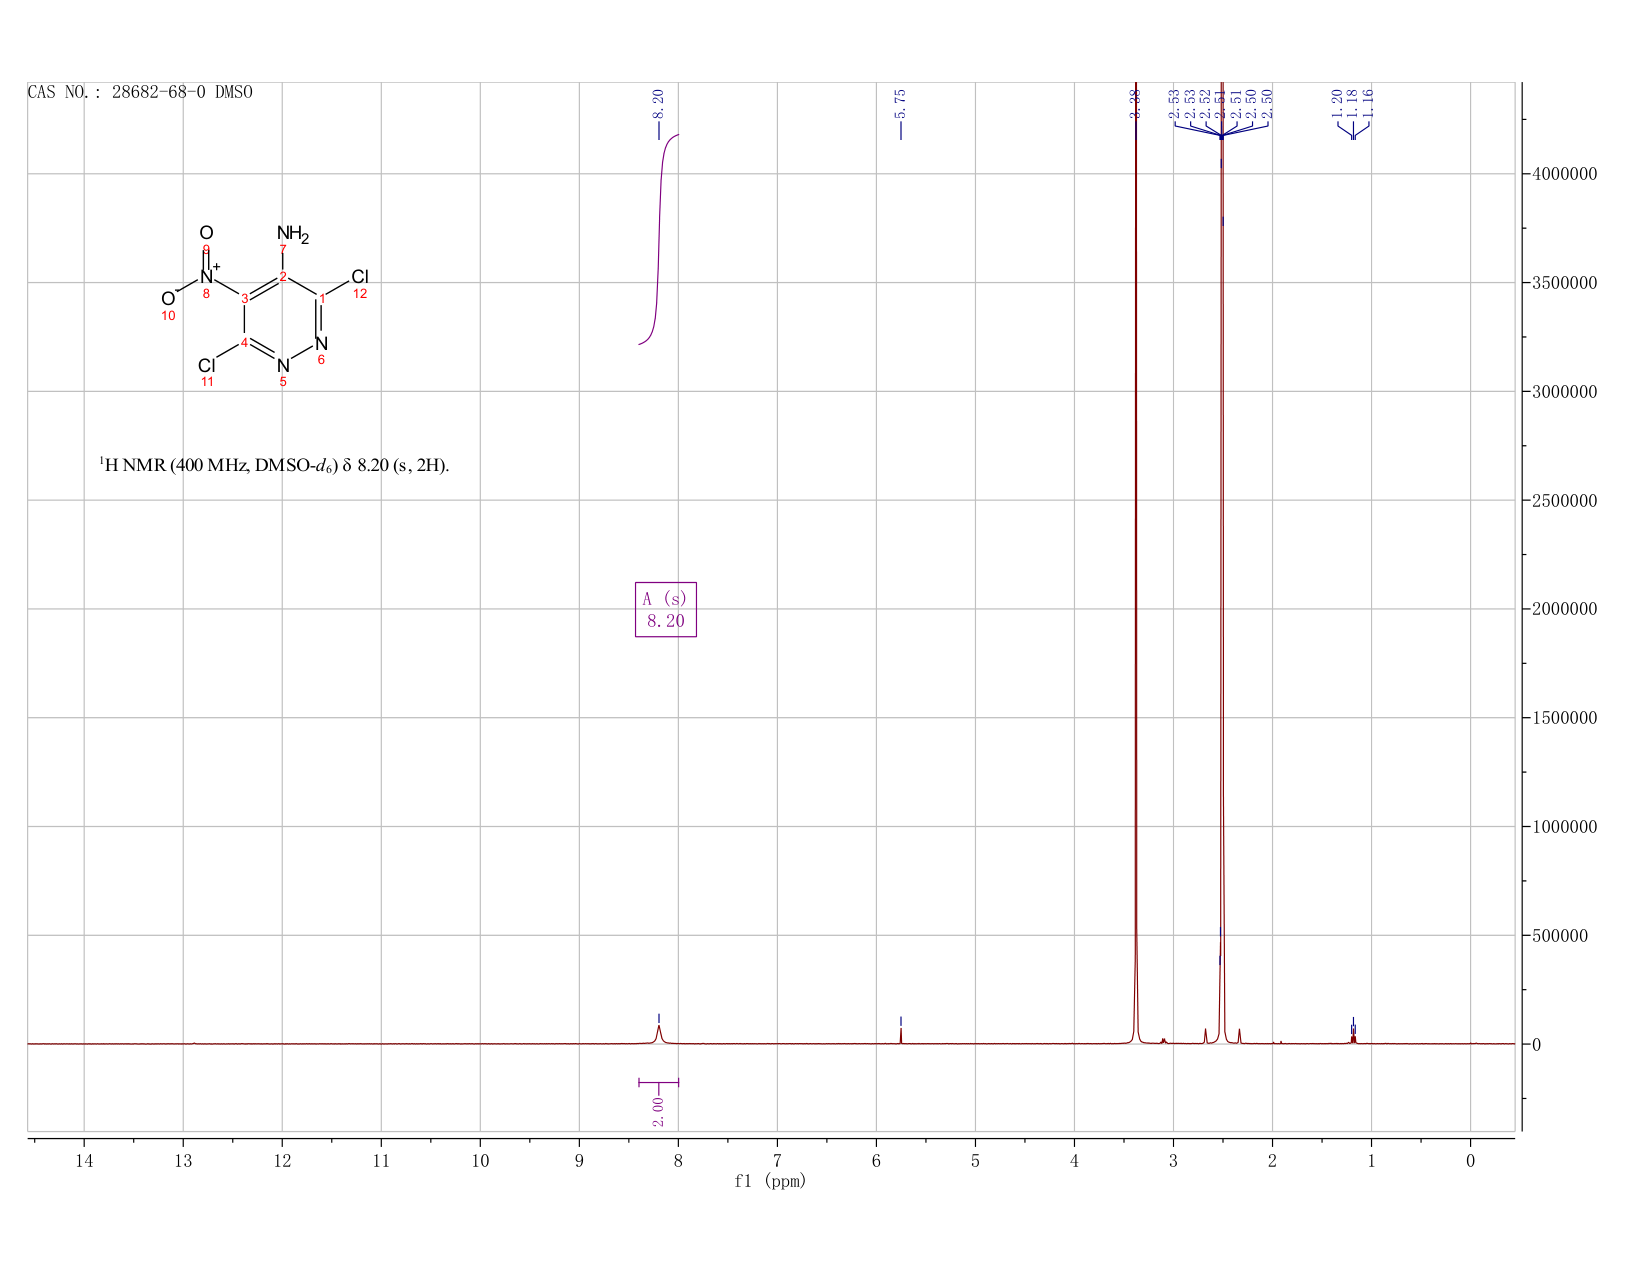1650x1275 pixels.
Task: Click the 8.20 ppm peak on baseline
Action: pyautogui.click(x=659, y=1033)
